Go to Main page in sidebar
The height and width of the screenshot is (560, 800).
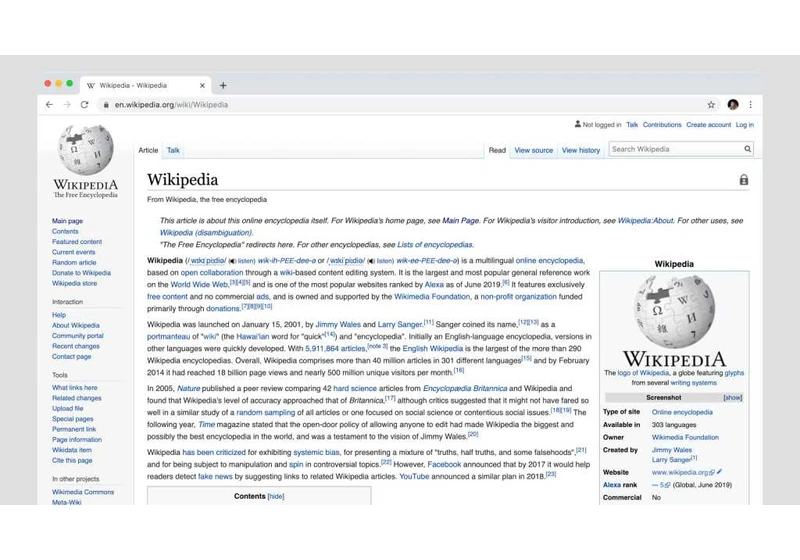67,221
